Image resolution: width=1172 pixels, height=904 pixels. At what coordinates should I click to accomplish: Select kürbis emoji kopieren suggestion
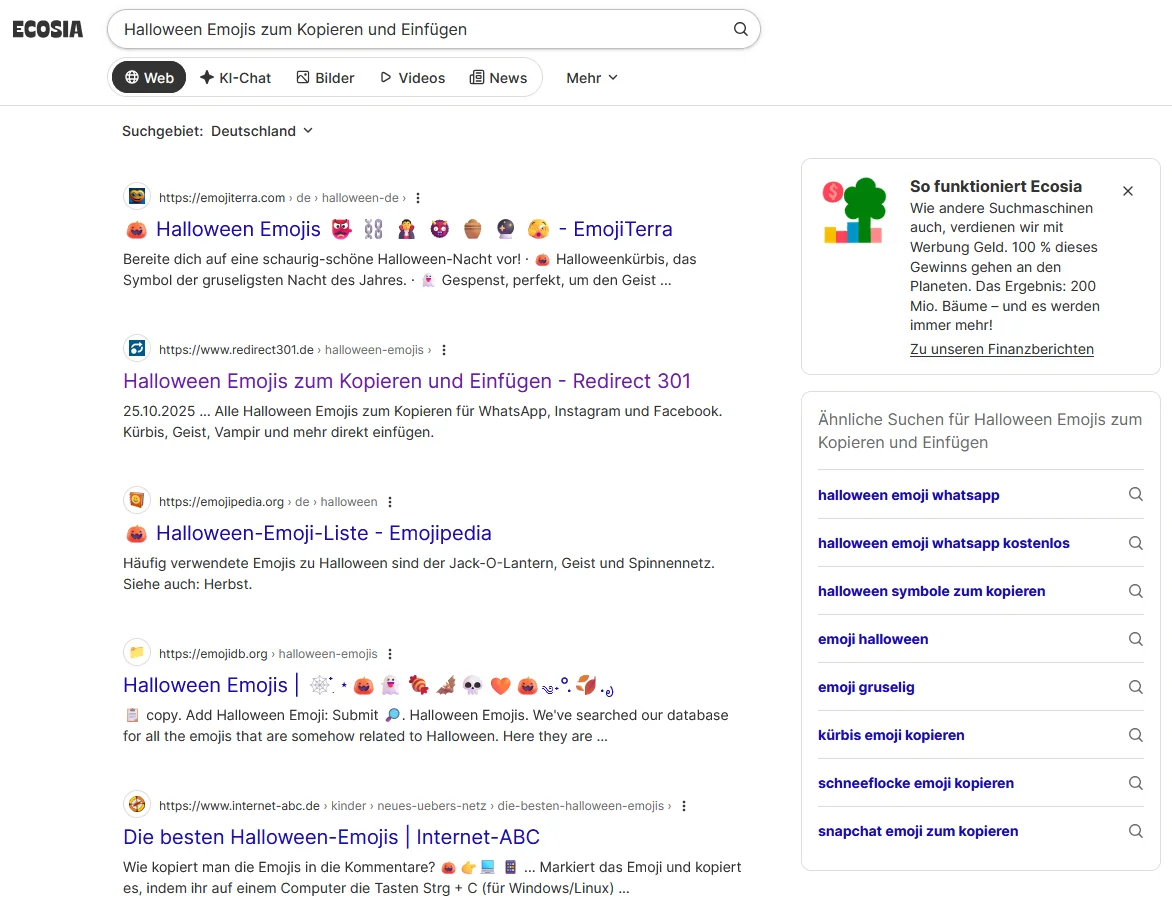pos(891,735)
